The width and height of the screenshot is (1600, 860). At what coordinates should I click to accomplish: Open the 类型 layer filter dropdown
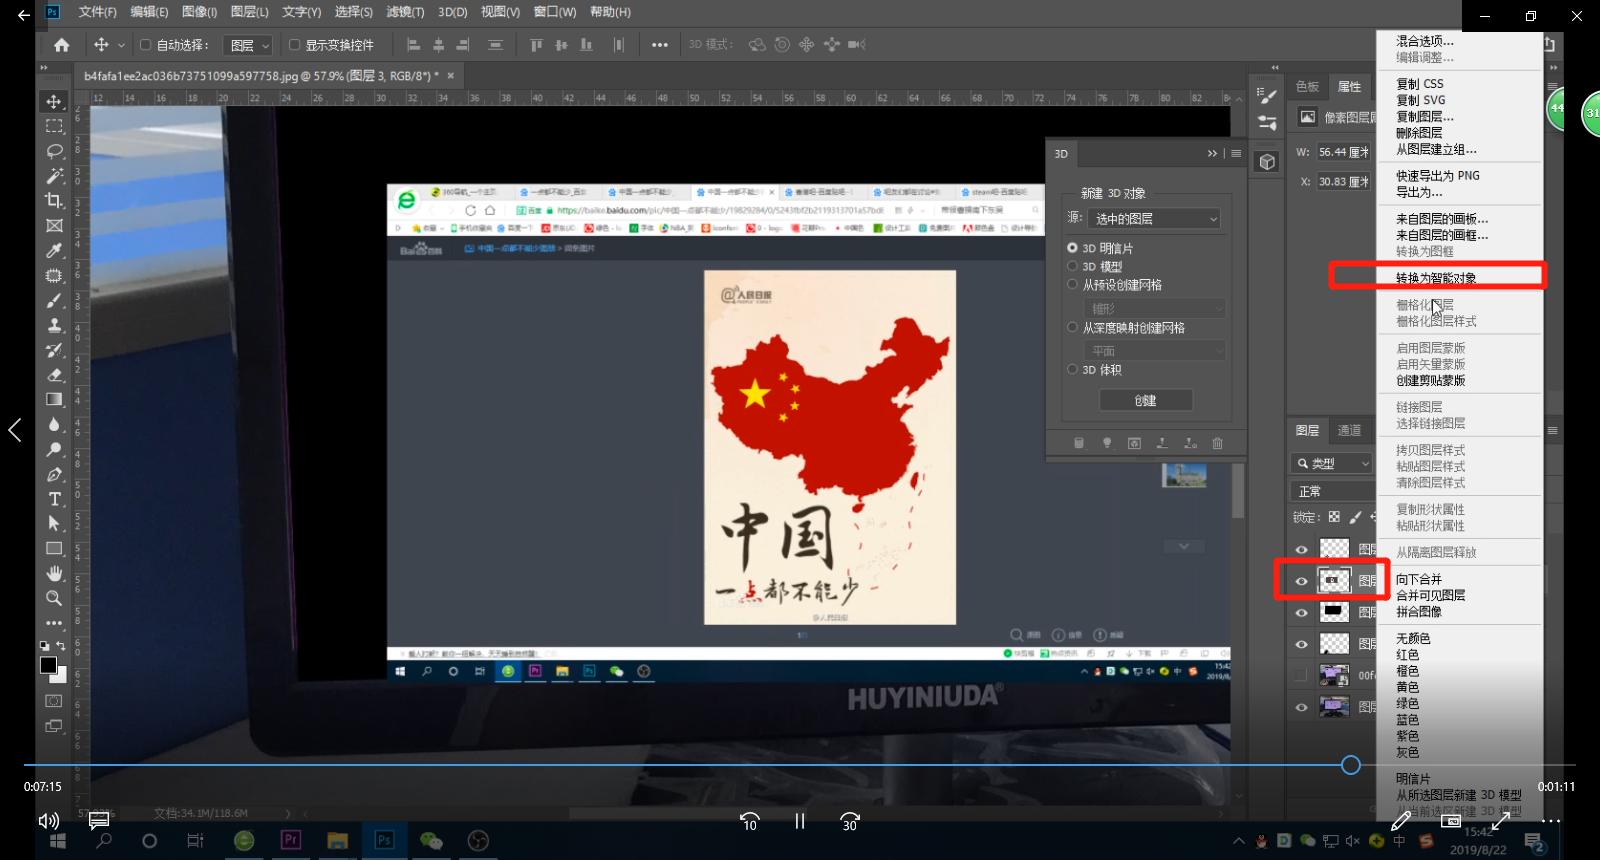(1333, 463)
